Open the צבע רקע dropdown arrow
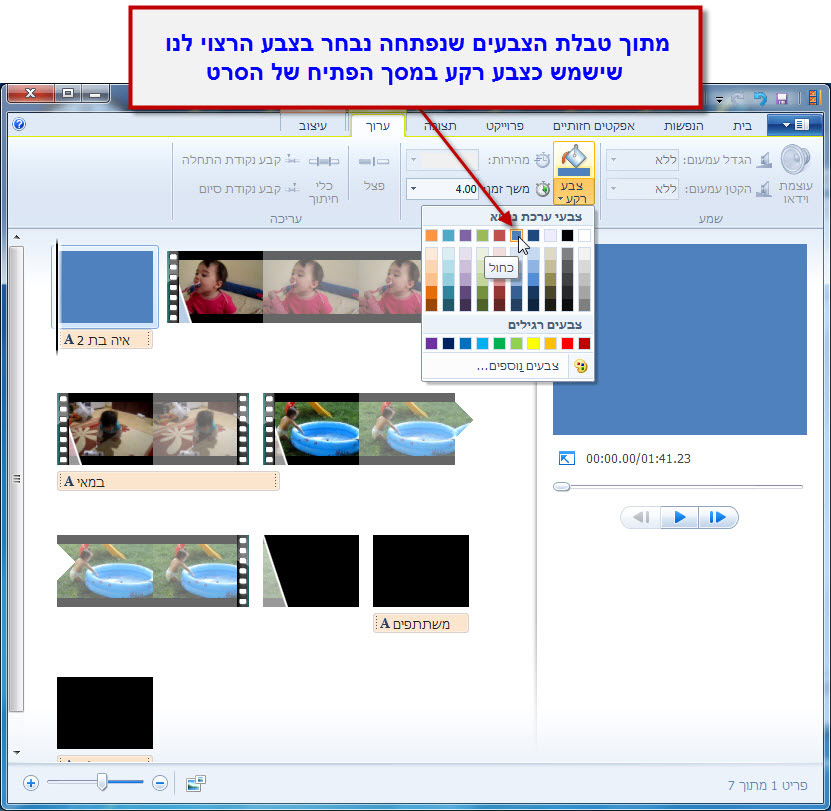831x811 pixels. click(x=561, y=199)
